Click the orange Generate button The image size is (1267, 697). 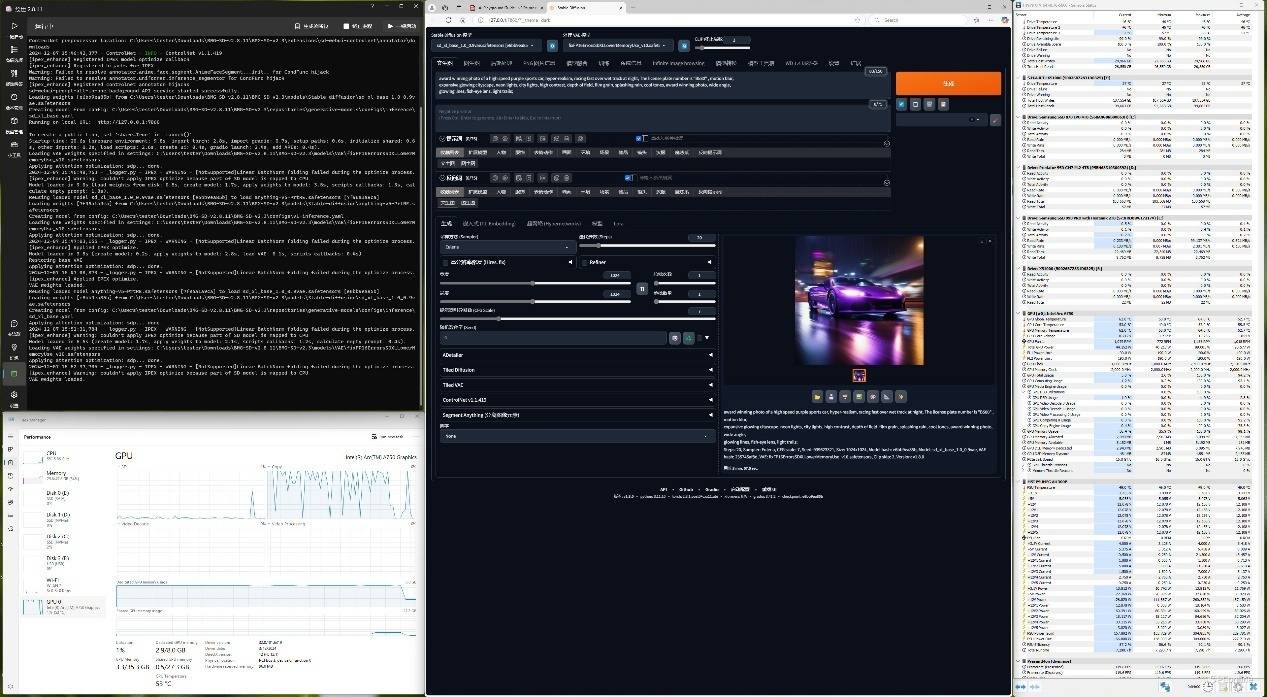coord(947,83)
